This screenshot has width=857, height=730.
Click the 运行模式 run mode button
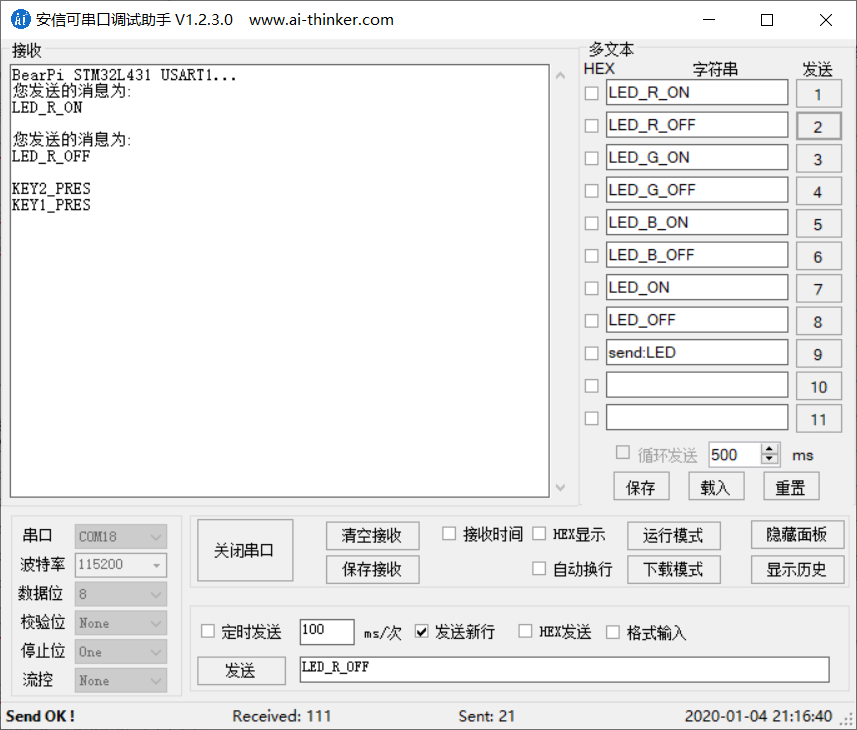tap(673, 535)
